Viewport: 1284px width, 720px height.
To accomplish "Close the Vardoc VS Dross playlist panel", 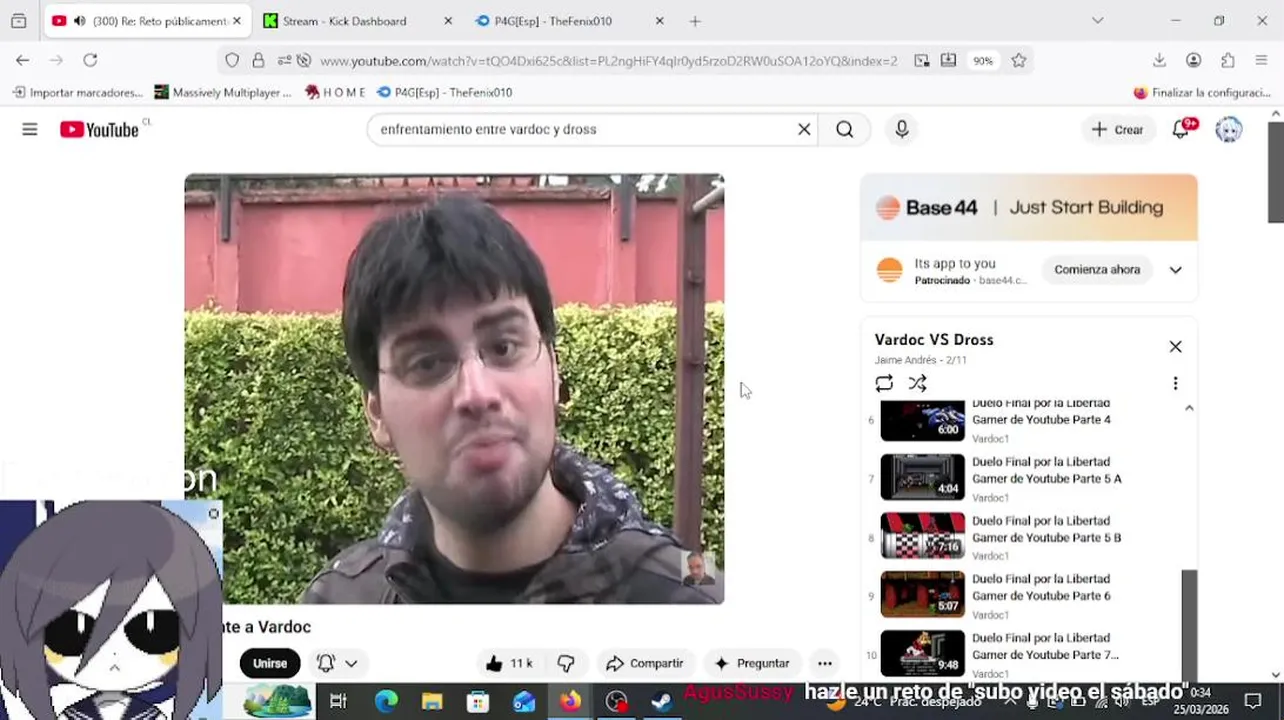I will coord(1176,347).
